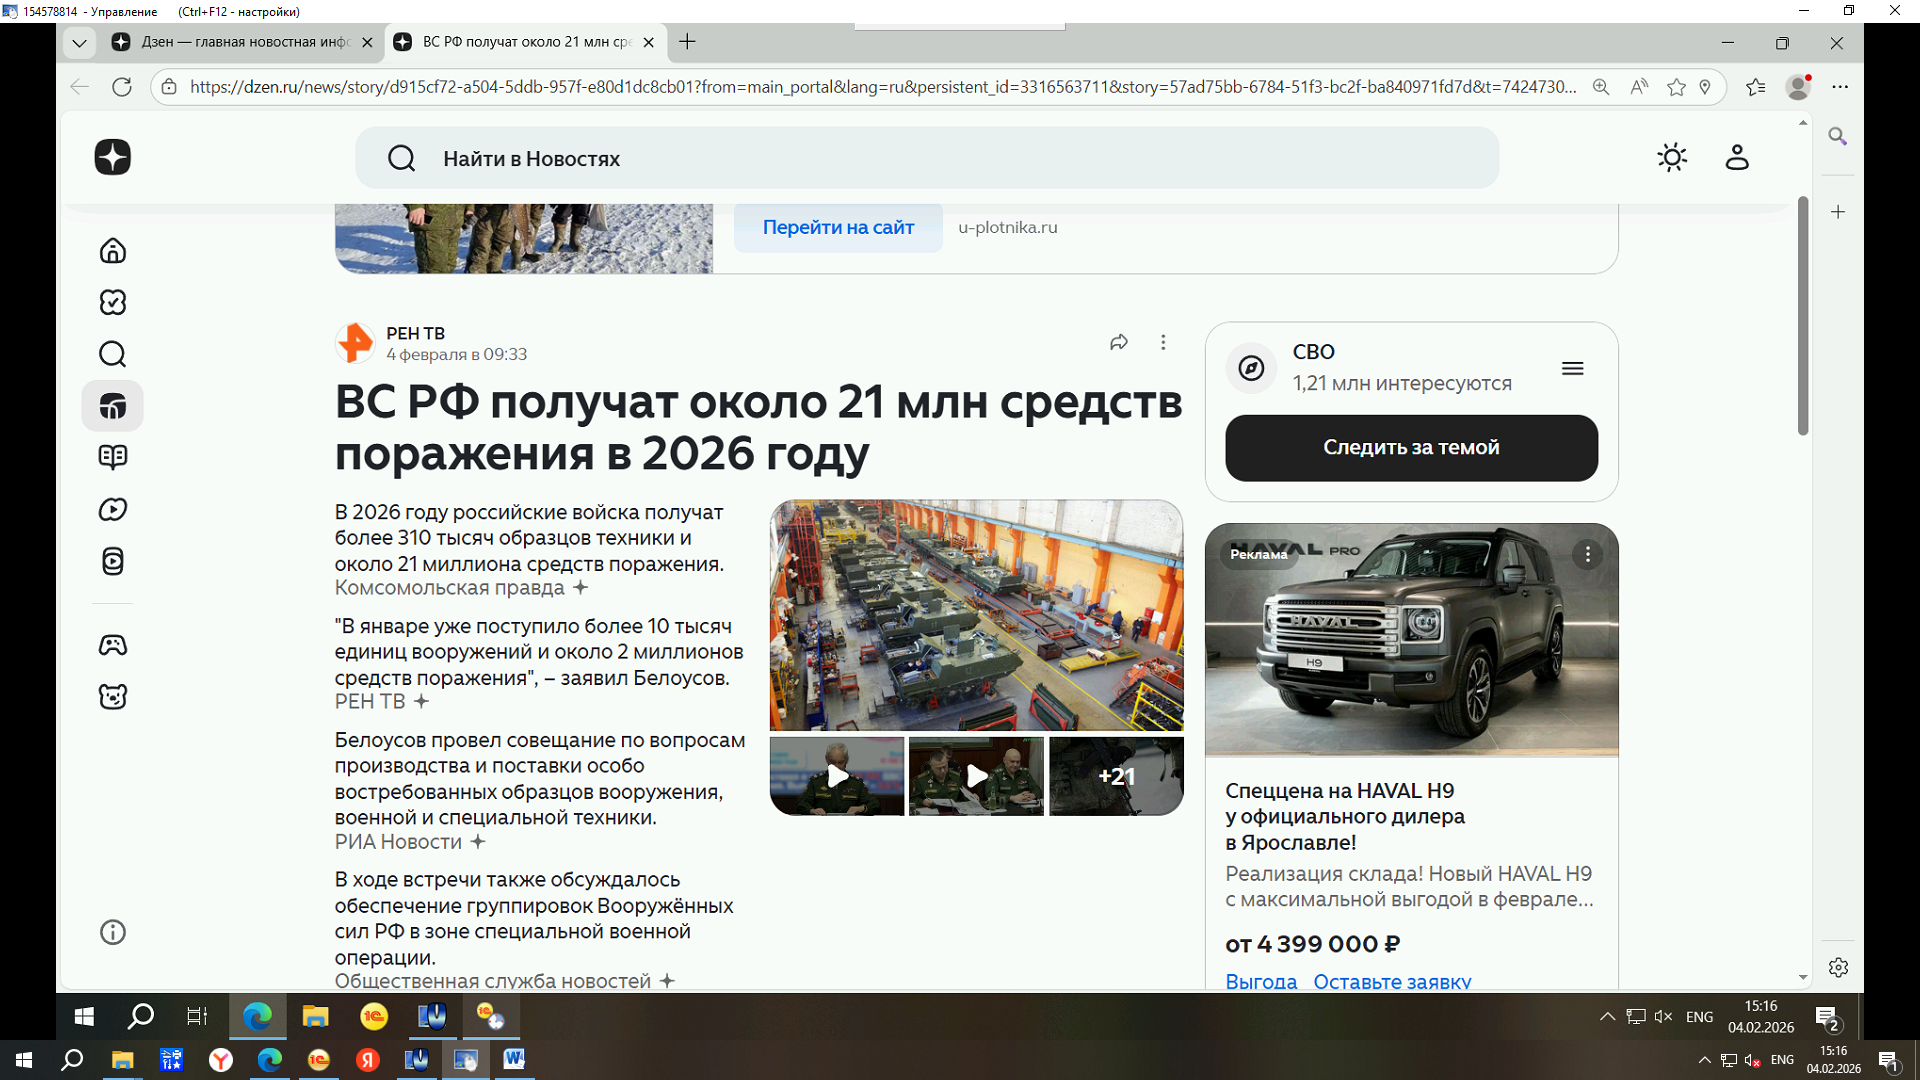
Task: Open the article three-dot options menu
Action: pos(1163,342)
